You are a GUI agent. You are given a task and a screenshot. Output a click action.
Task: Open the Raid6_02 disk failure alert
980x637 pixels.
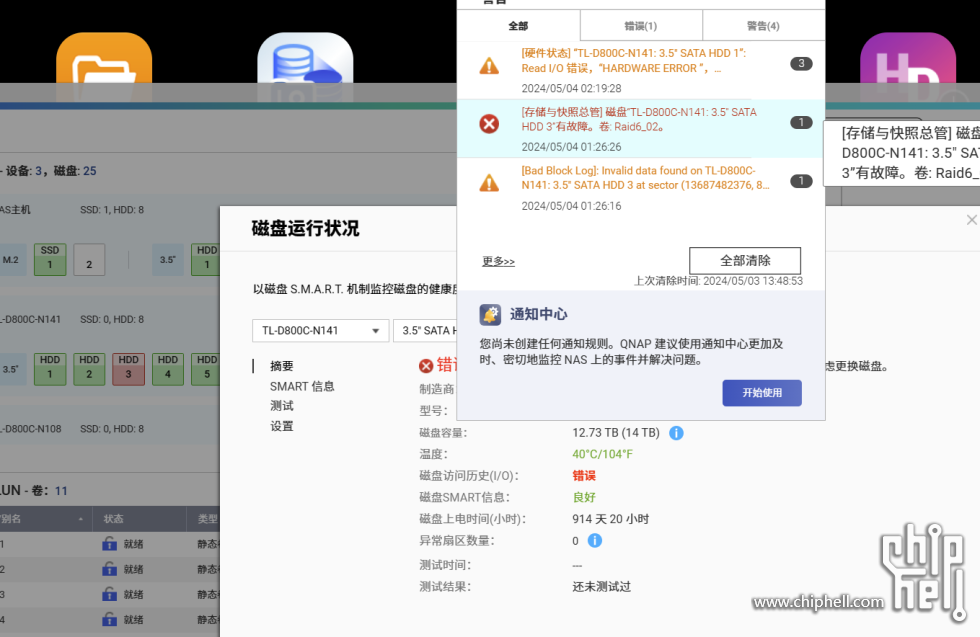[641, 129]
